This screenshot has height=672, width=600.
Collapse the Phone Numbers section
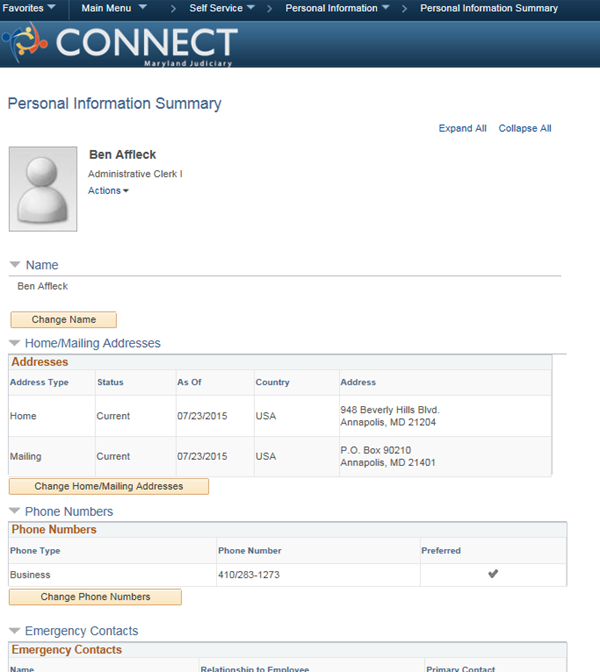coord(15,511)
